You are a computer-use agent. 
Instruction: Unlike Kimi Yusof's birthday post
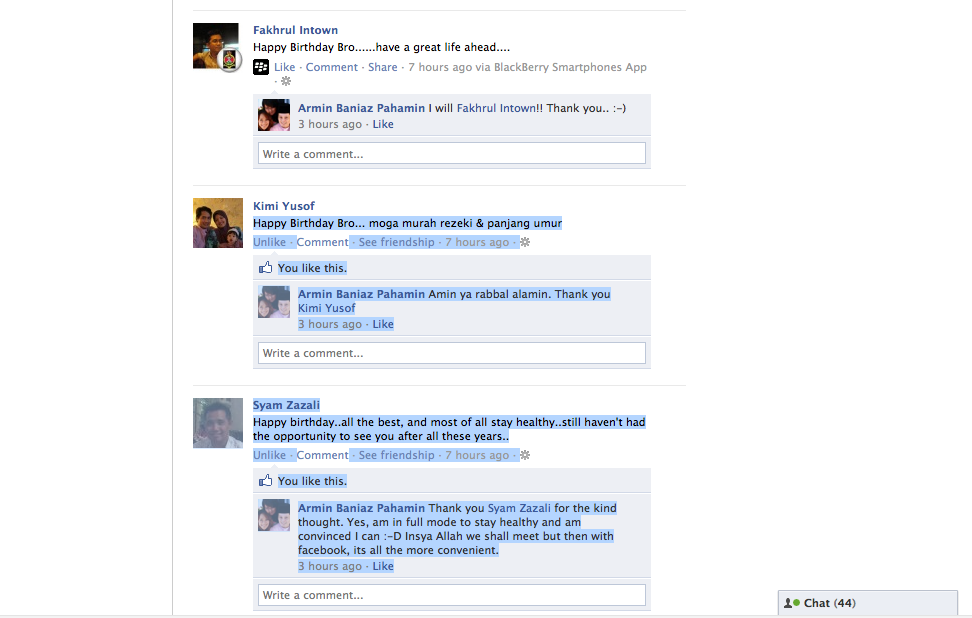[x=269, y=242]
